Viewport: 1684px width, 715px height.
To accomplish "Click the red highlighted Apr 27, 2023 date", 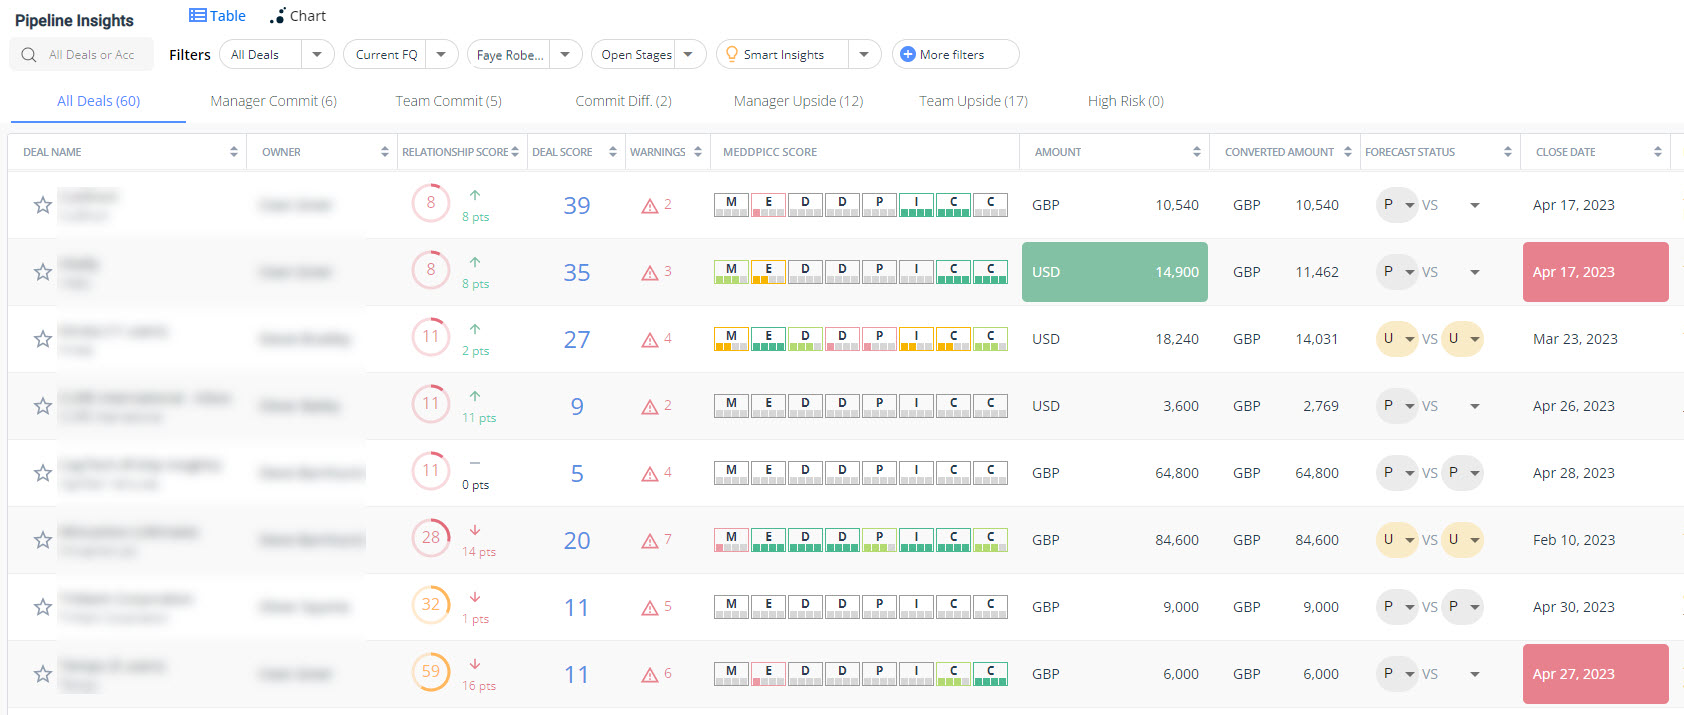I will 1596,674.
